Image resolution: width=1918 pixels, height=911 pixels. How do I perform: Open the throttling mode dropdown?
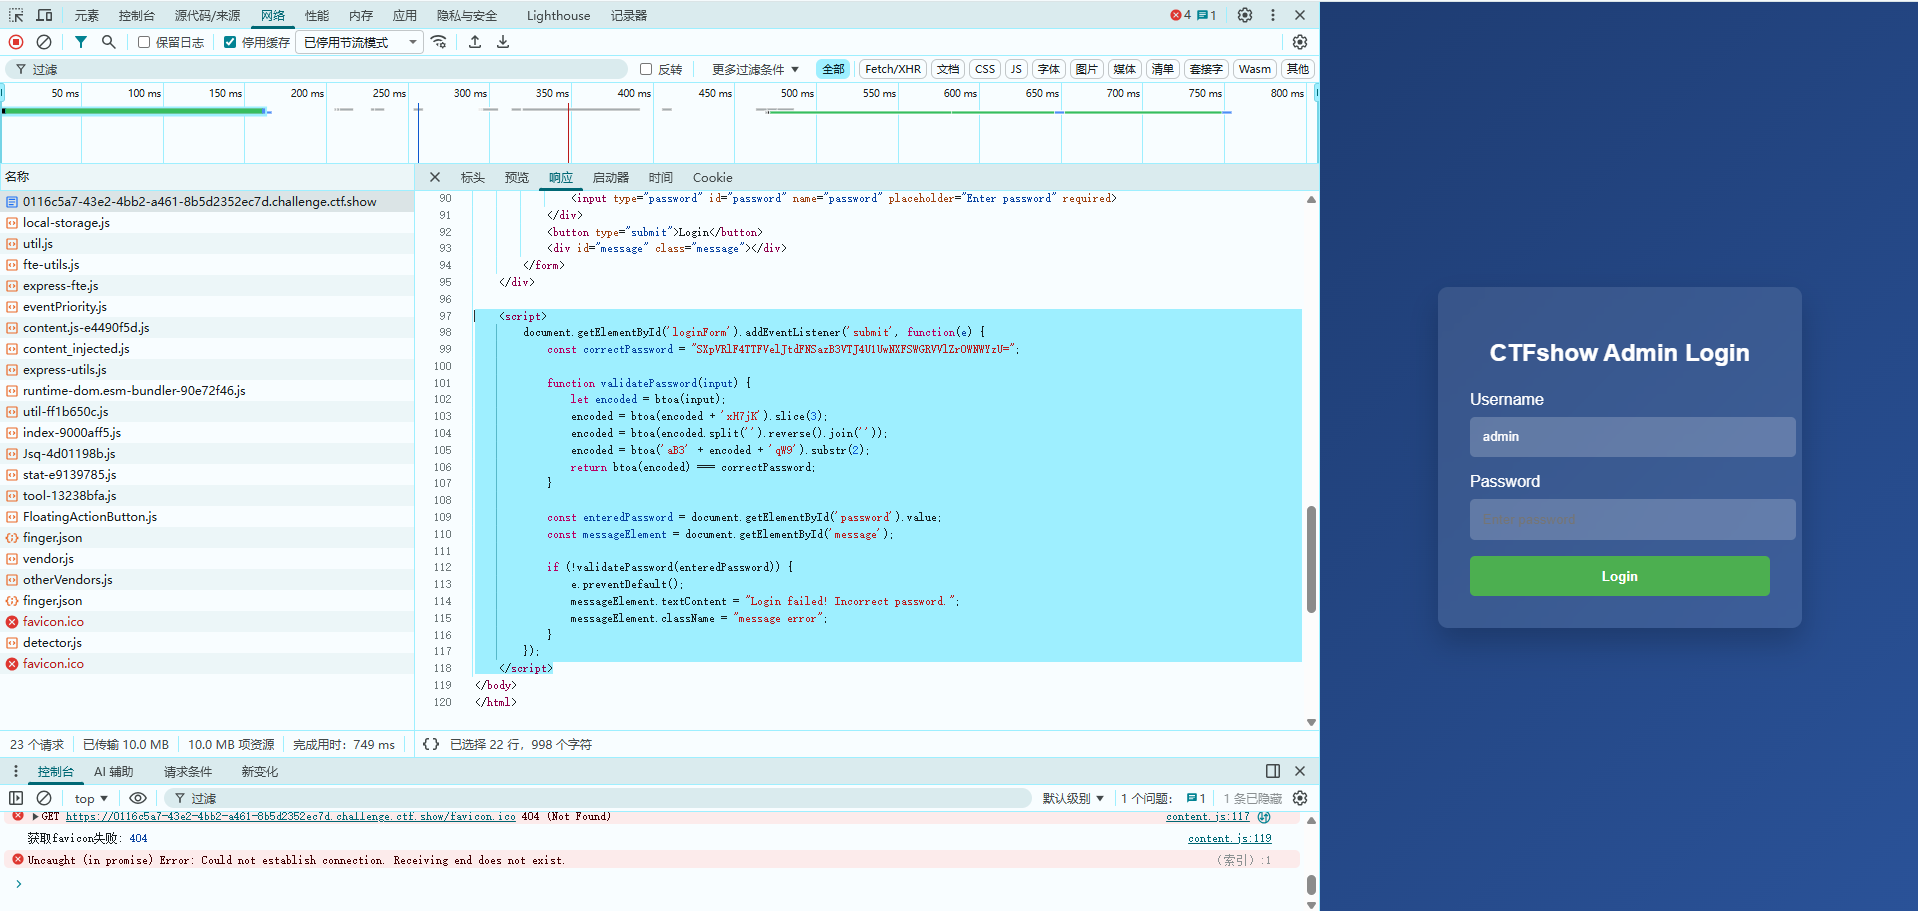pyautogui.click(x=360, y=42)
